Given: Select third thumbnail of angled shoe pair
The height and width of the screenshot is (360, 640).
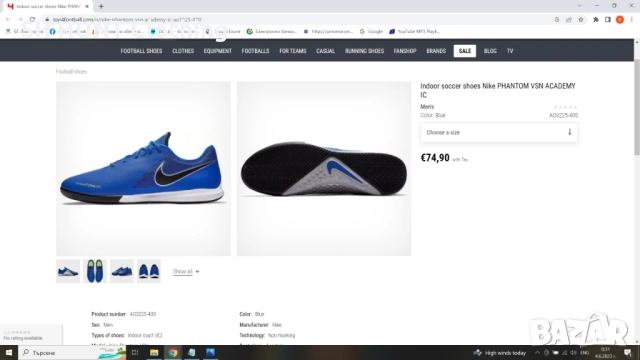Looking at the screenshot, I should 122,271.
